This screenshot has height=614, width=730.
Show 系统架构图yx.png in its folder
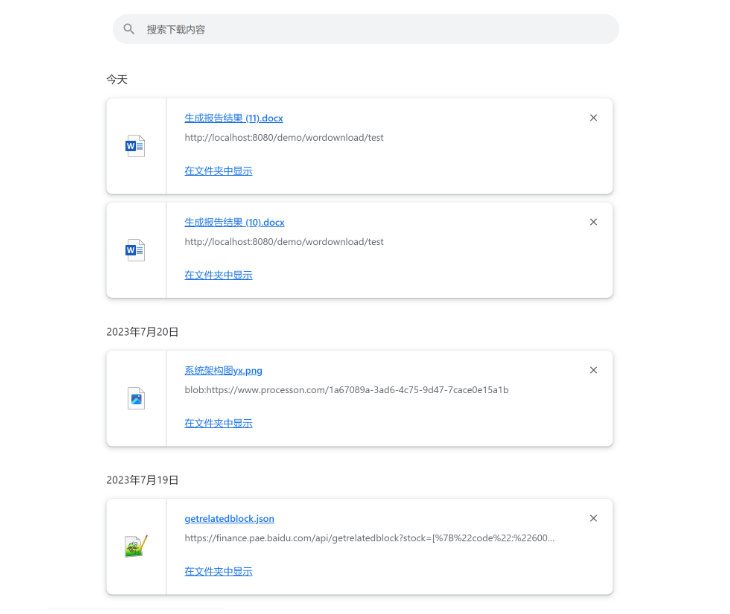click(x=218, y=423)
